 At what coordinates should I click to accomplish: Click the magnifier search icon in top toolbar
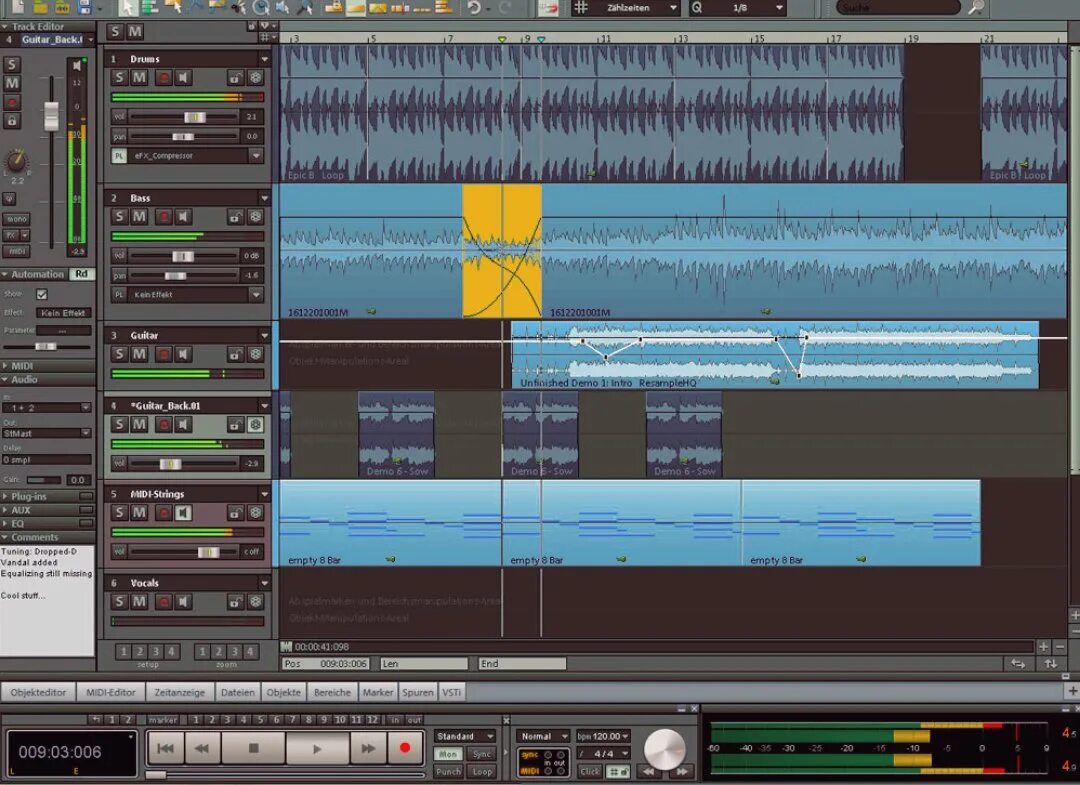(976, 8)
